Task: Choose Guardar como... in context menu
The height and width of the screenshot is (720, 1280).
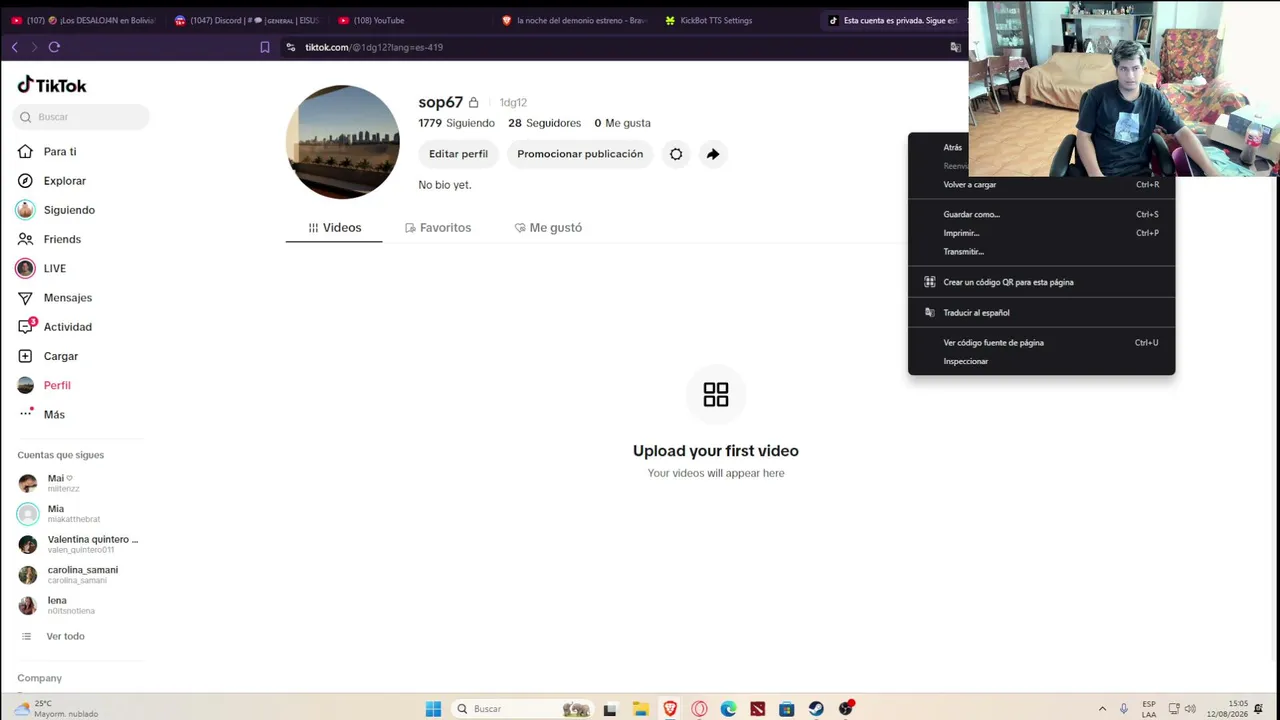Action: [x=1041, y=214]
